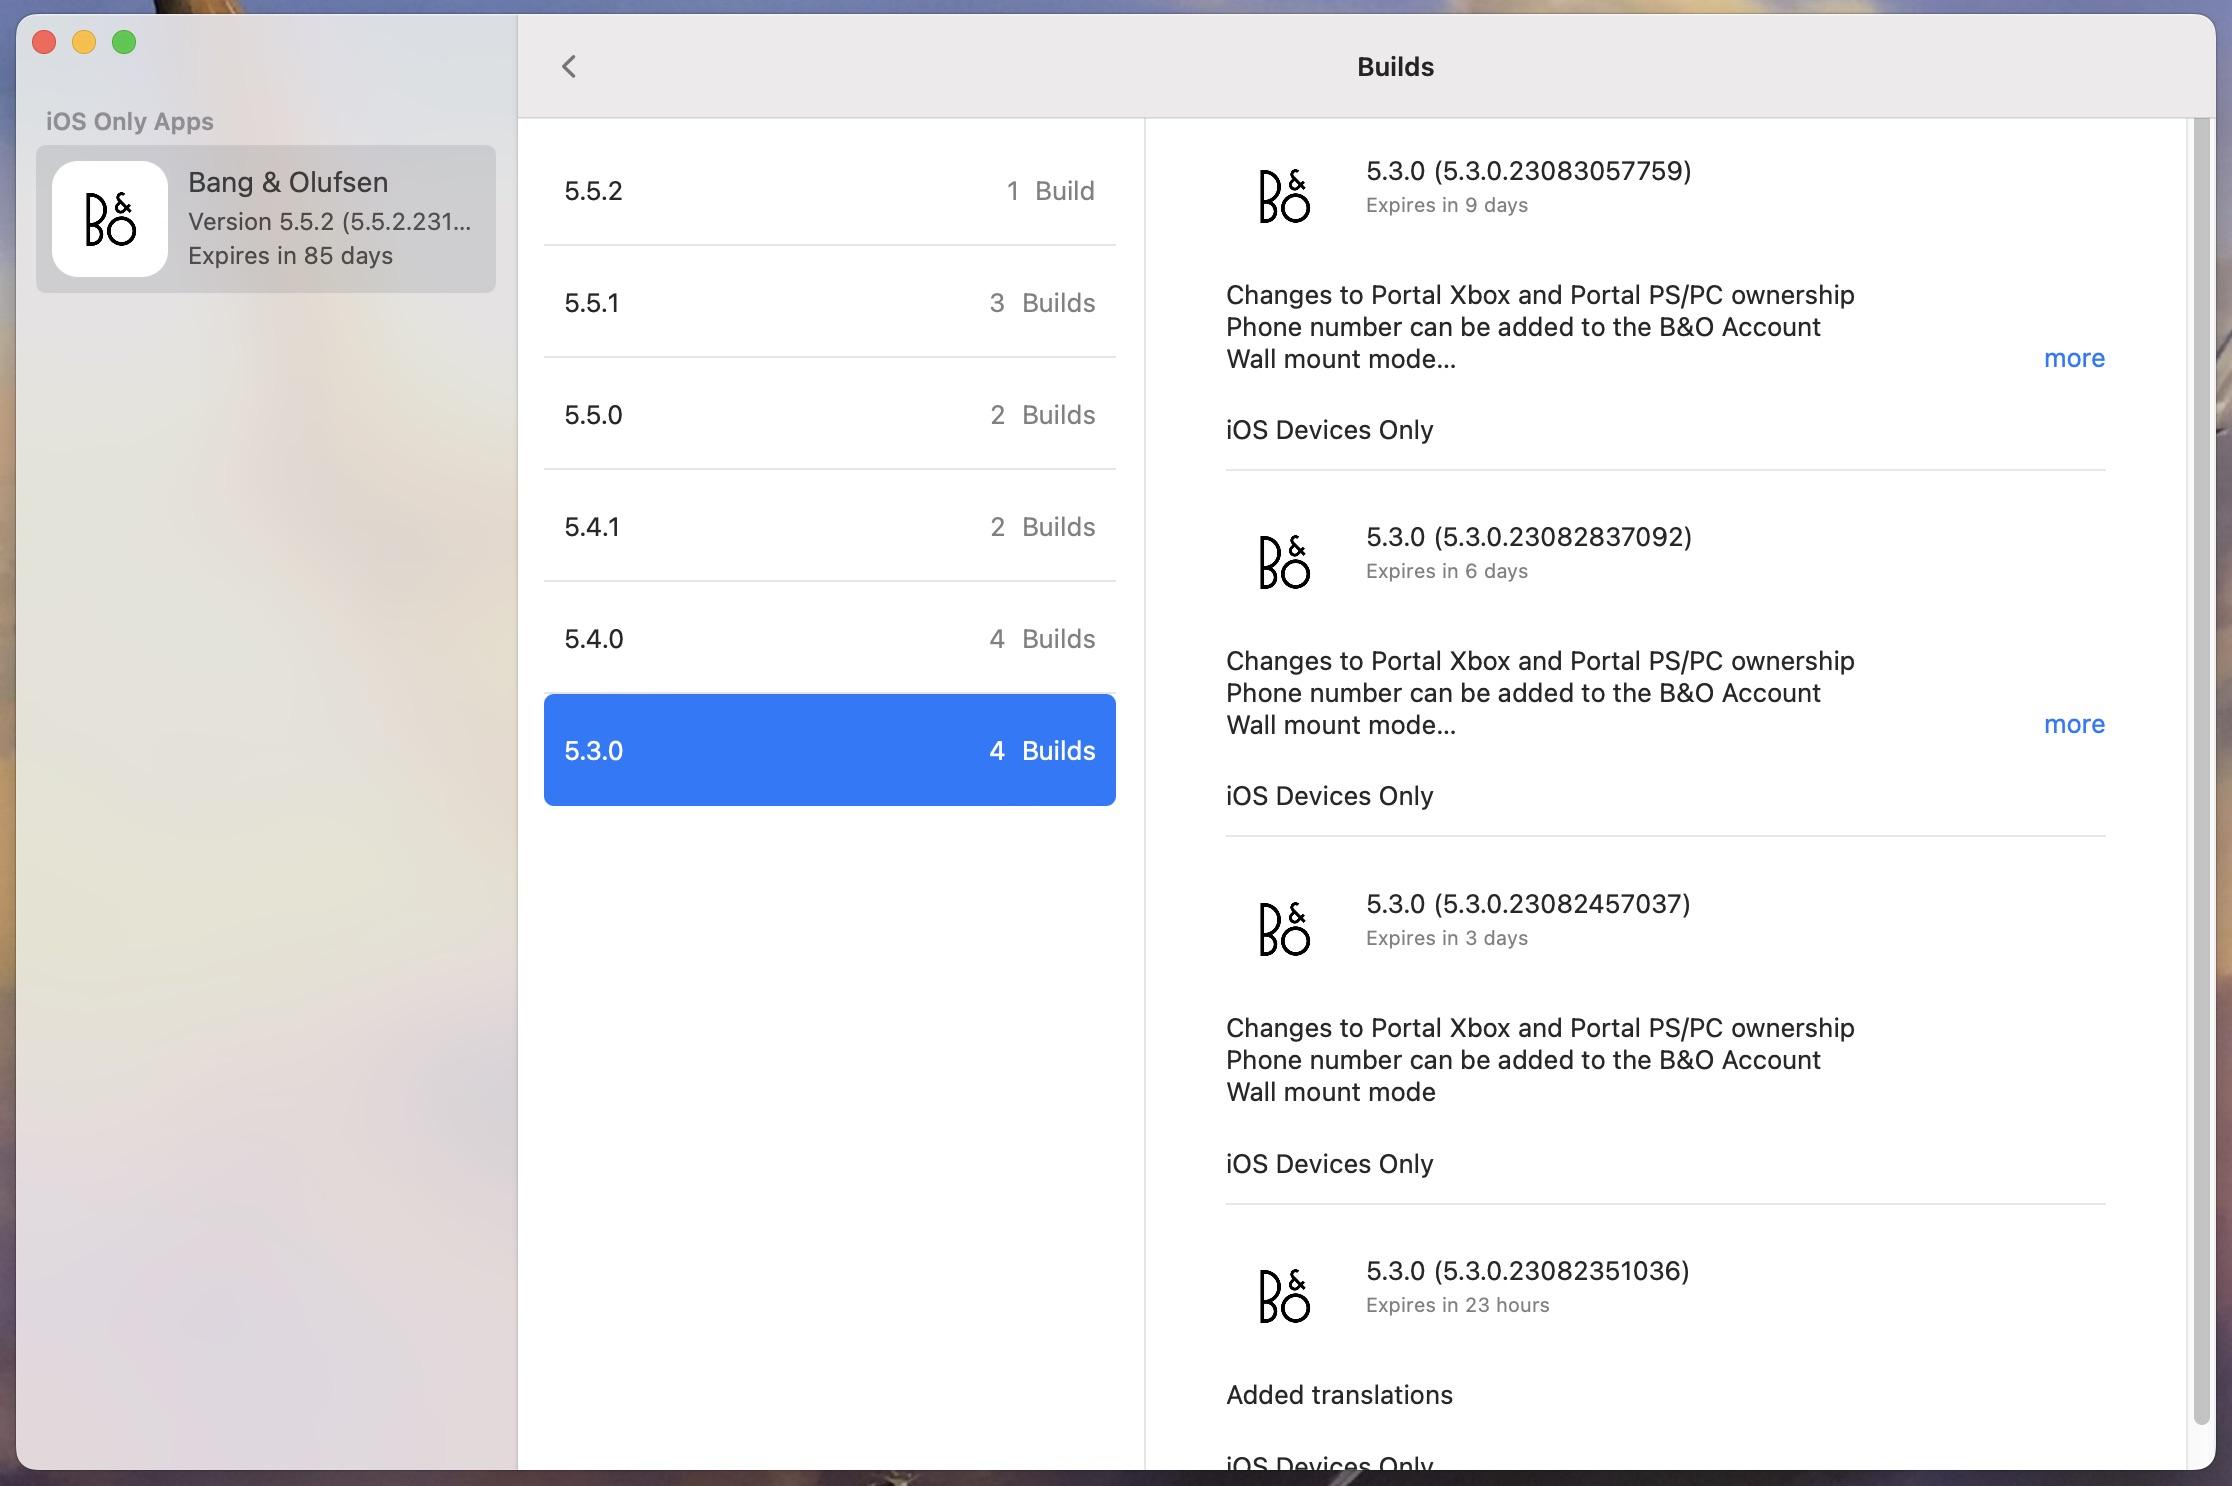Select Bang & Olufsen app in sidebar

pyautogui.click(x=266, y=219)
